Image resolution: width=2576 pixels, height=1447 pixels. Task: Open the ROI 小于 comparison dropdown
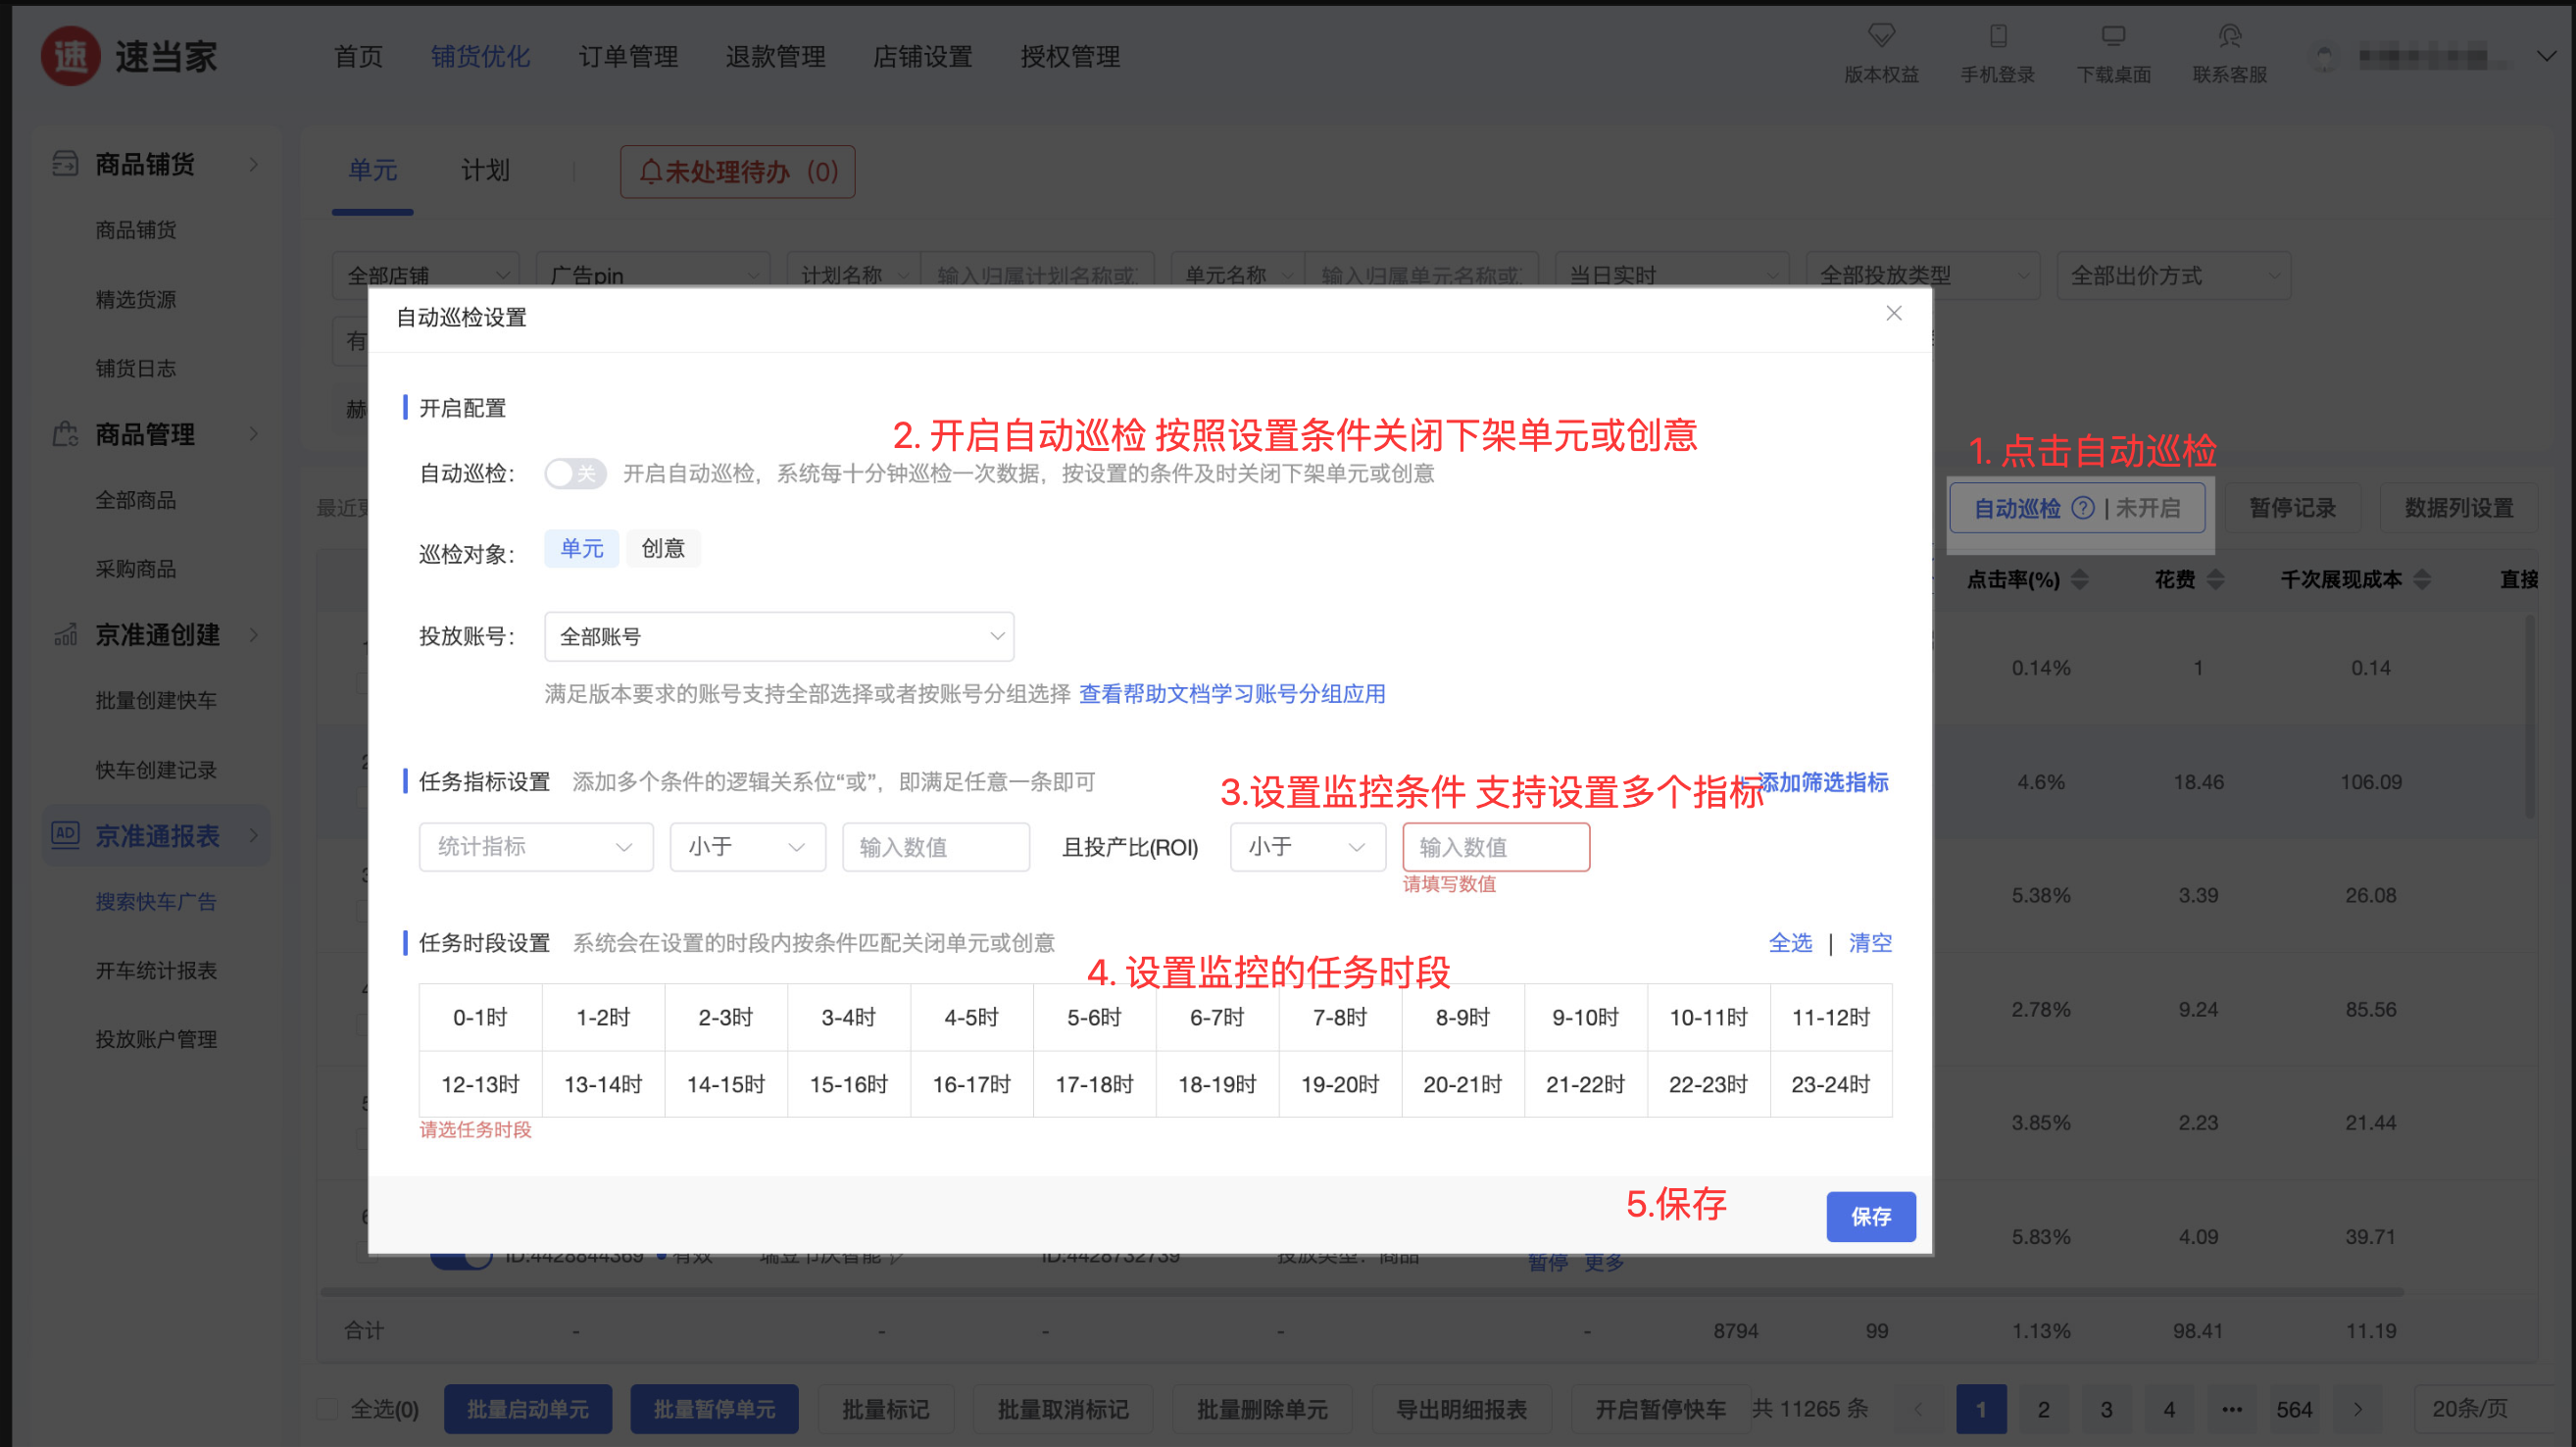(1306, 847)
